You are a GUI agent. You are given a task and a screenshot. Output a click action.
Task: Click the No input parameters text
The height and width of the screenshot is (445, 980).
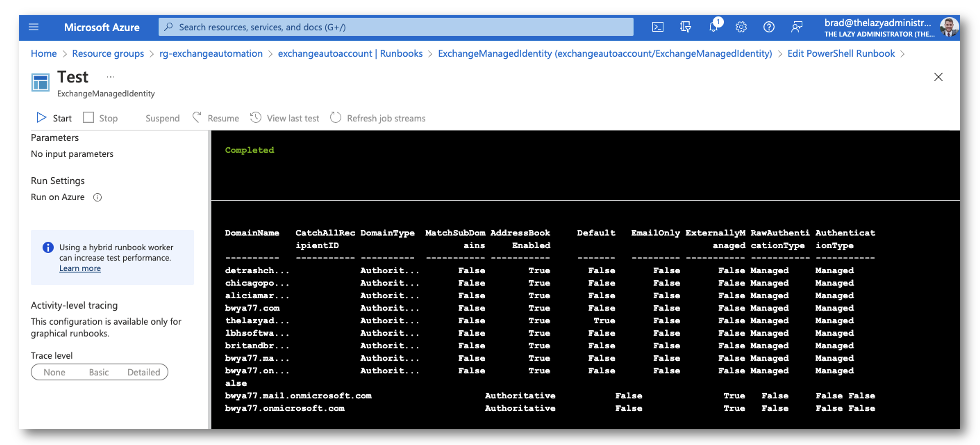click(72, 154)
